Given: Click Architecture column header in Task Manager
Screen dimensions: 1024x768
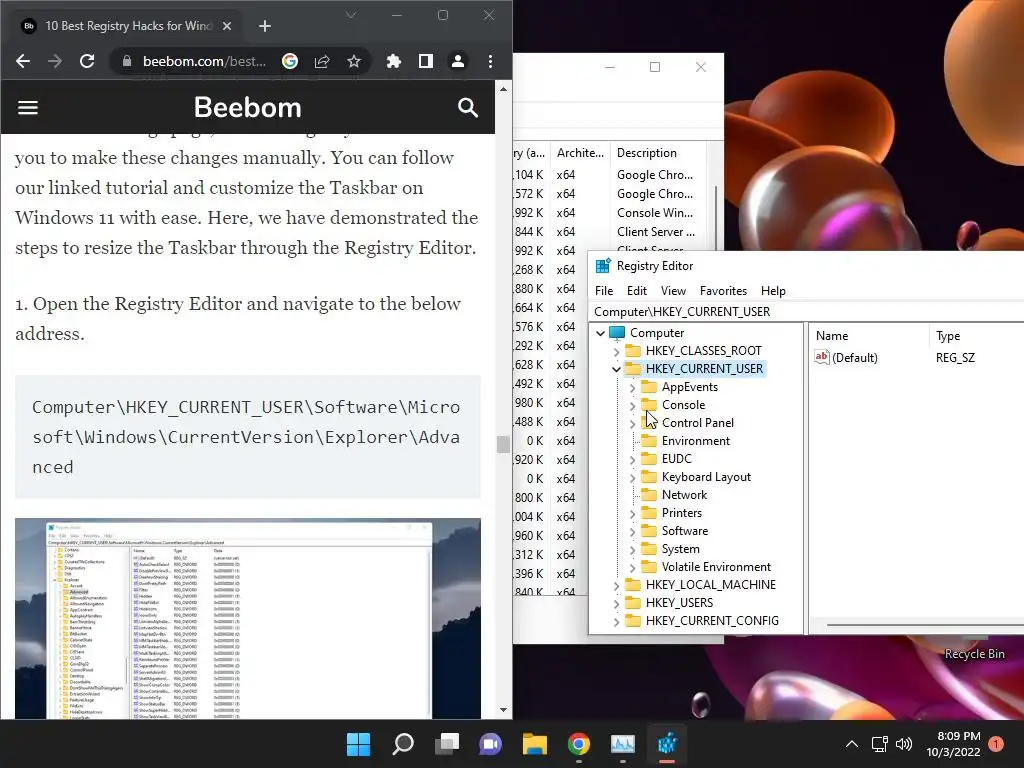Looking at the screenshot, I should (x=580, y=153).
